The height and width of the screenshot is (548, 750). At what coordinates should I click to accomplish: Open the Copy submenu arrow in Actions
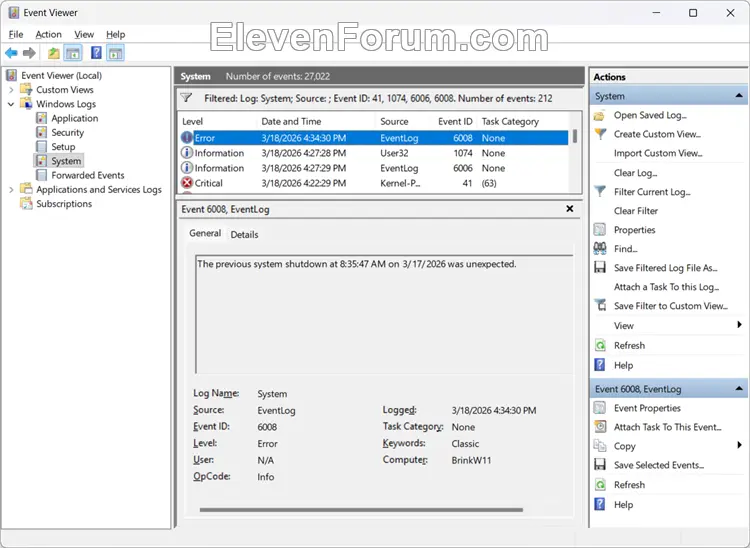tap(739, 445)
